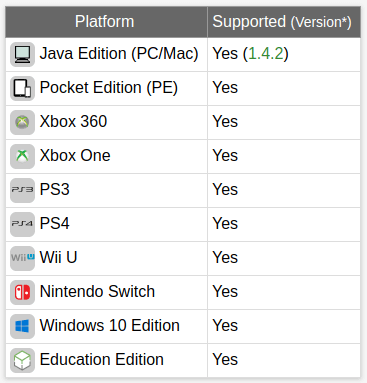Select the Windows 10 Edition logo icon
Viewport: 367px width, 383px height.
coord(22,326)
